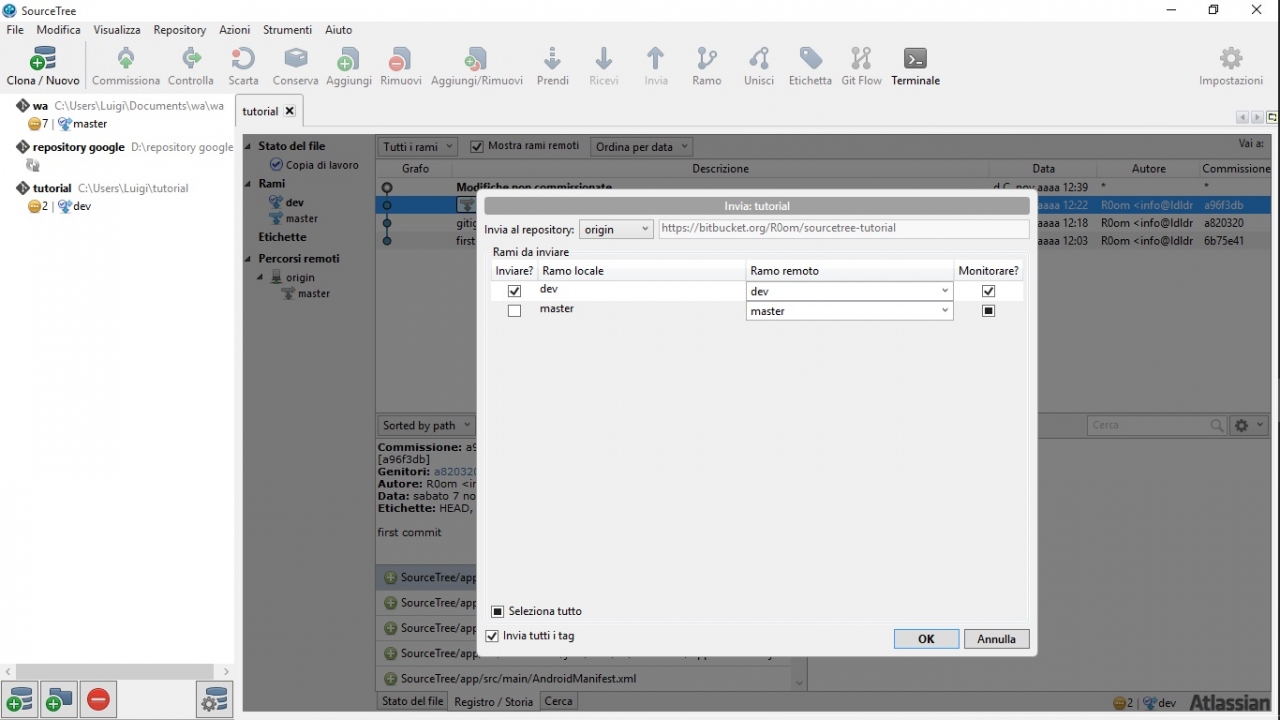Toggle the Inviare checkbox for dev branch

(514, 291)
